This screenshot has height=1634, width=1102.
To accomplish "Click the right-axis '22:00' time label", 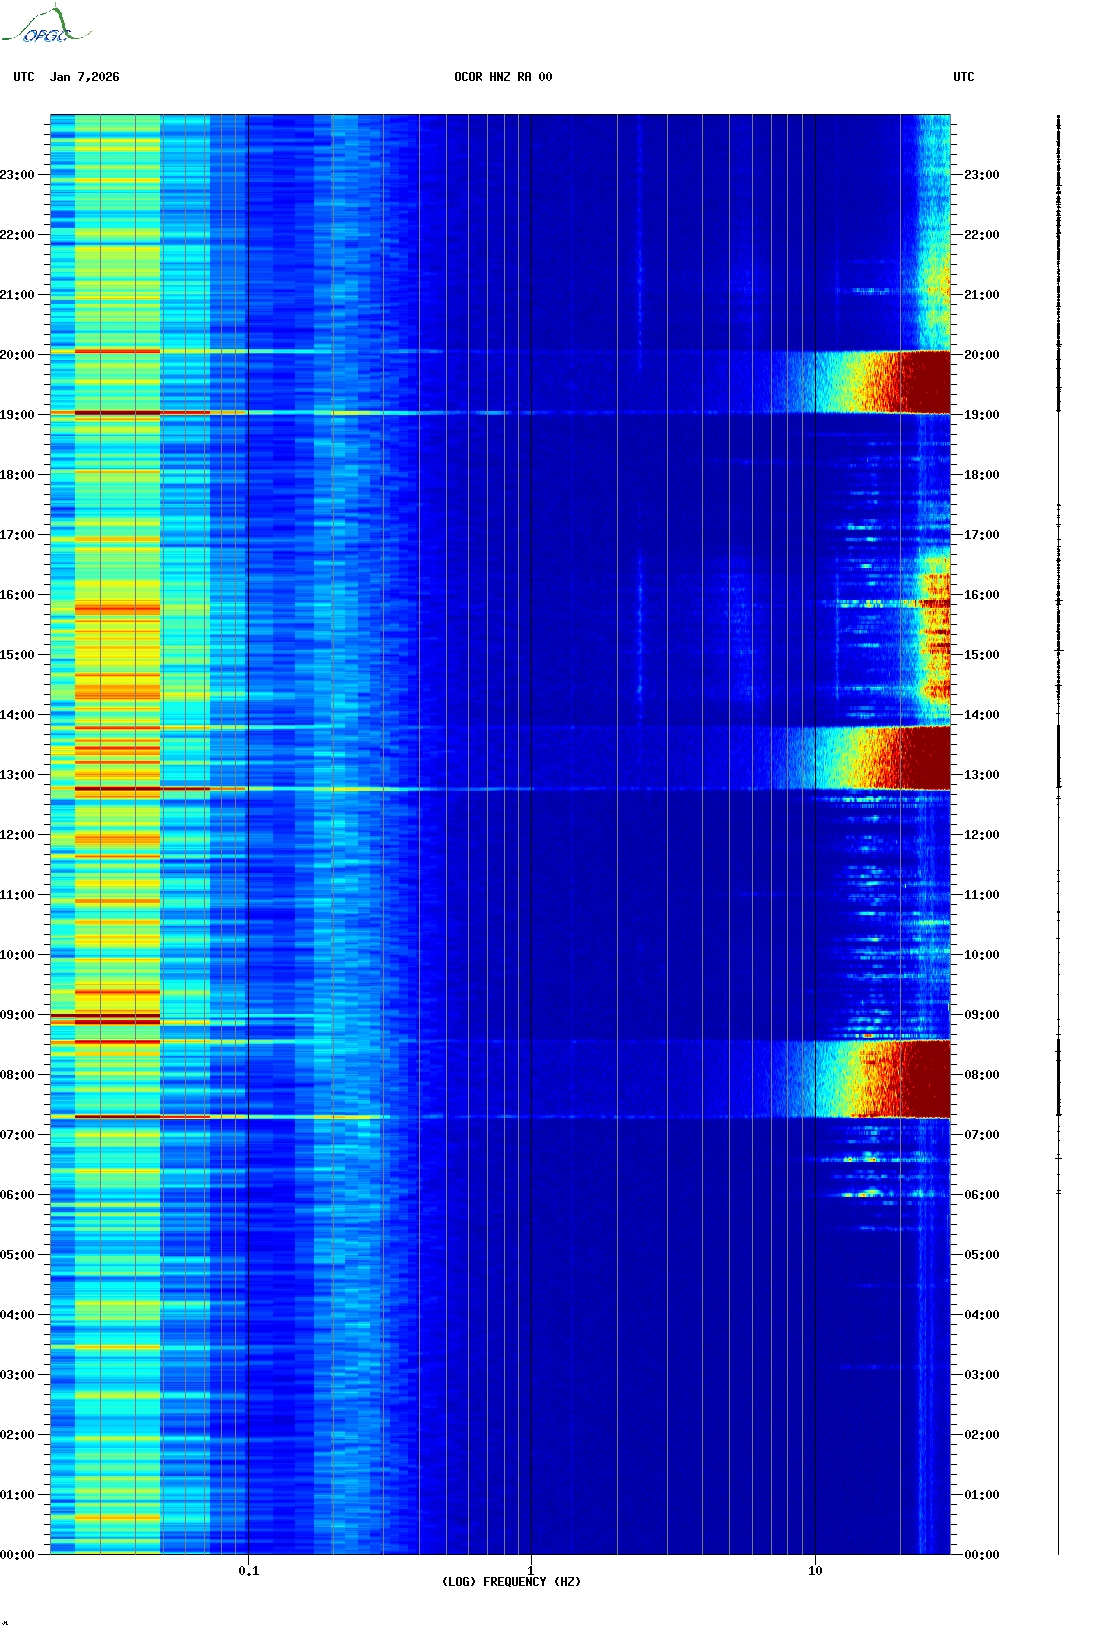I will coord(982,235).
